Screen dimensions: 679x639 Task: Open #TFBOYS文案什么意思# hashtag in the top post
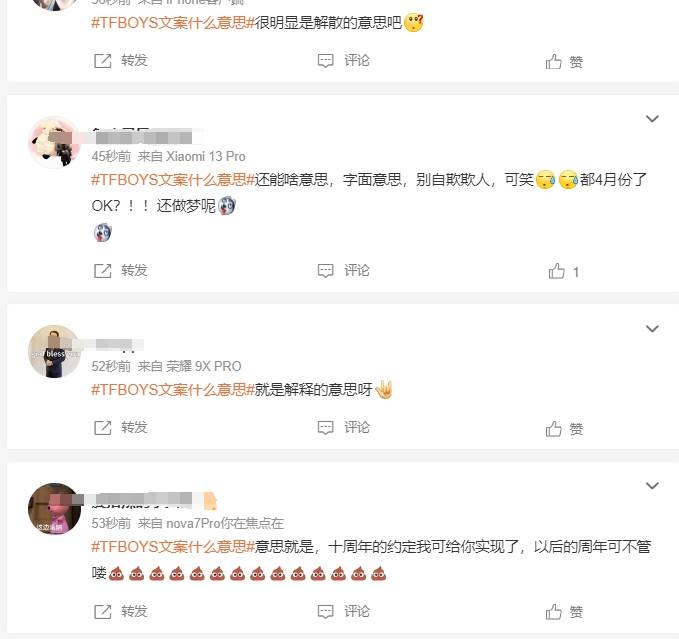172,23
